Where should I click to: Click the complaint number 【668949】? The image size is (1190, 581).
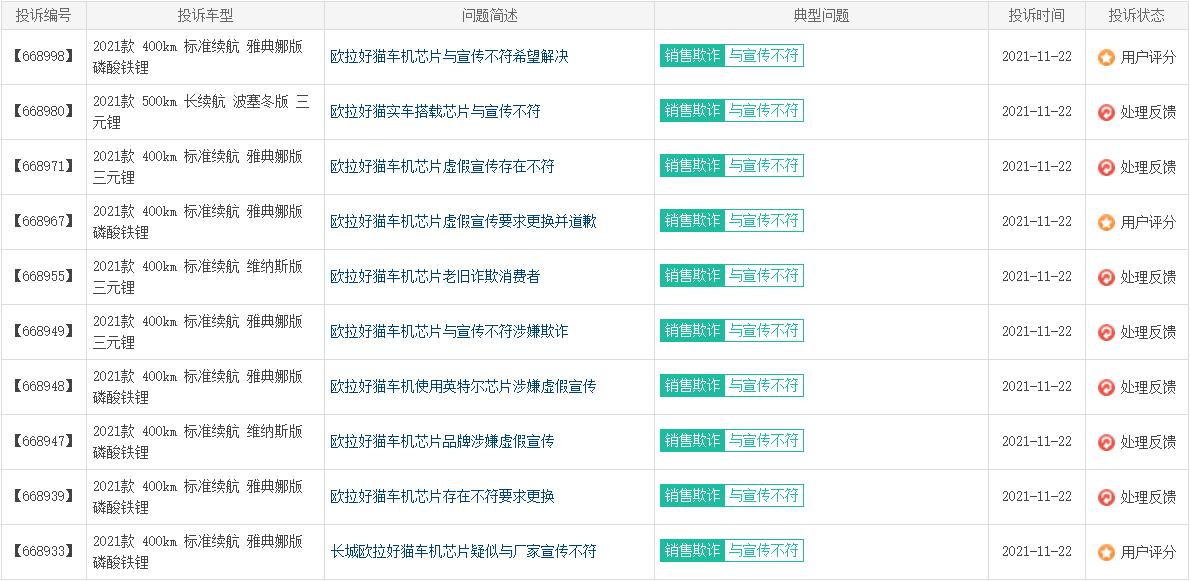point(43,332)
